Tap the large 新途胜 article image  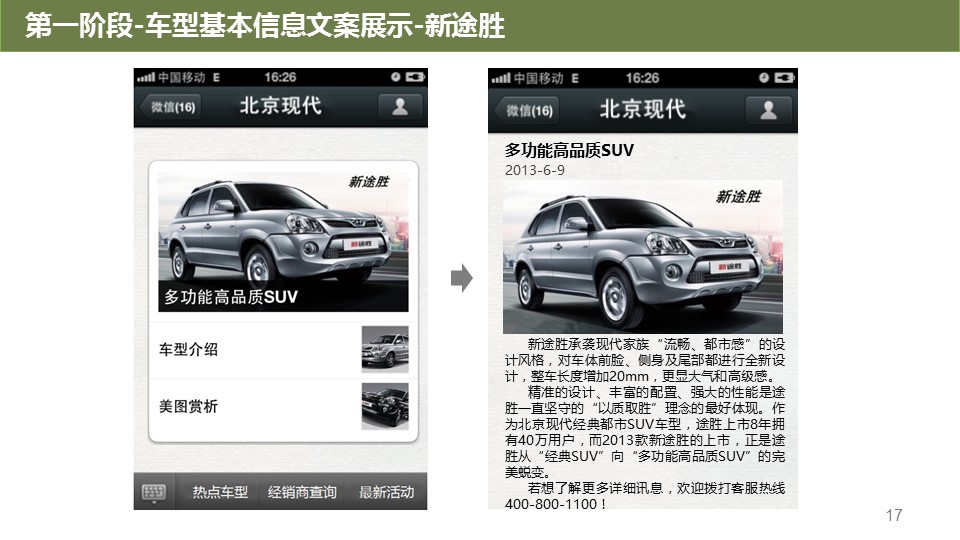643,257
